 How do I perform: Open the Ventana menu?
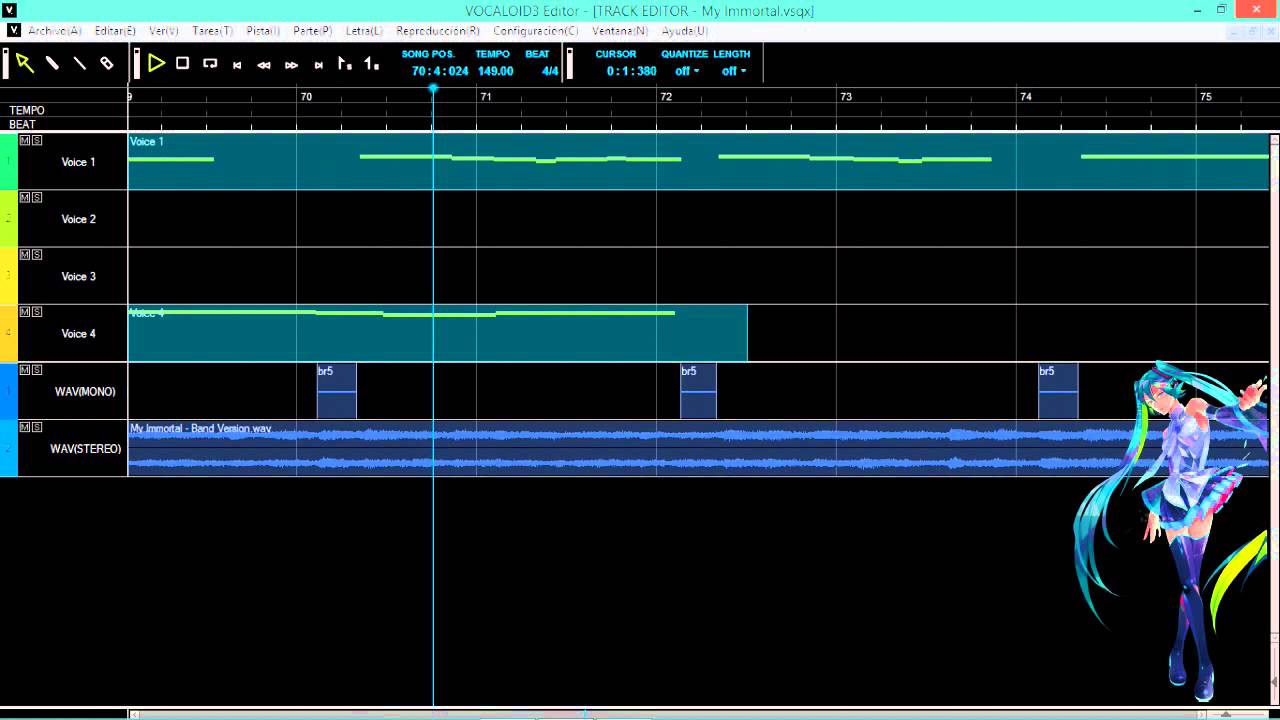click(620, 31)
